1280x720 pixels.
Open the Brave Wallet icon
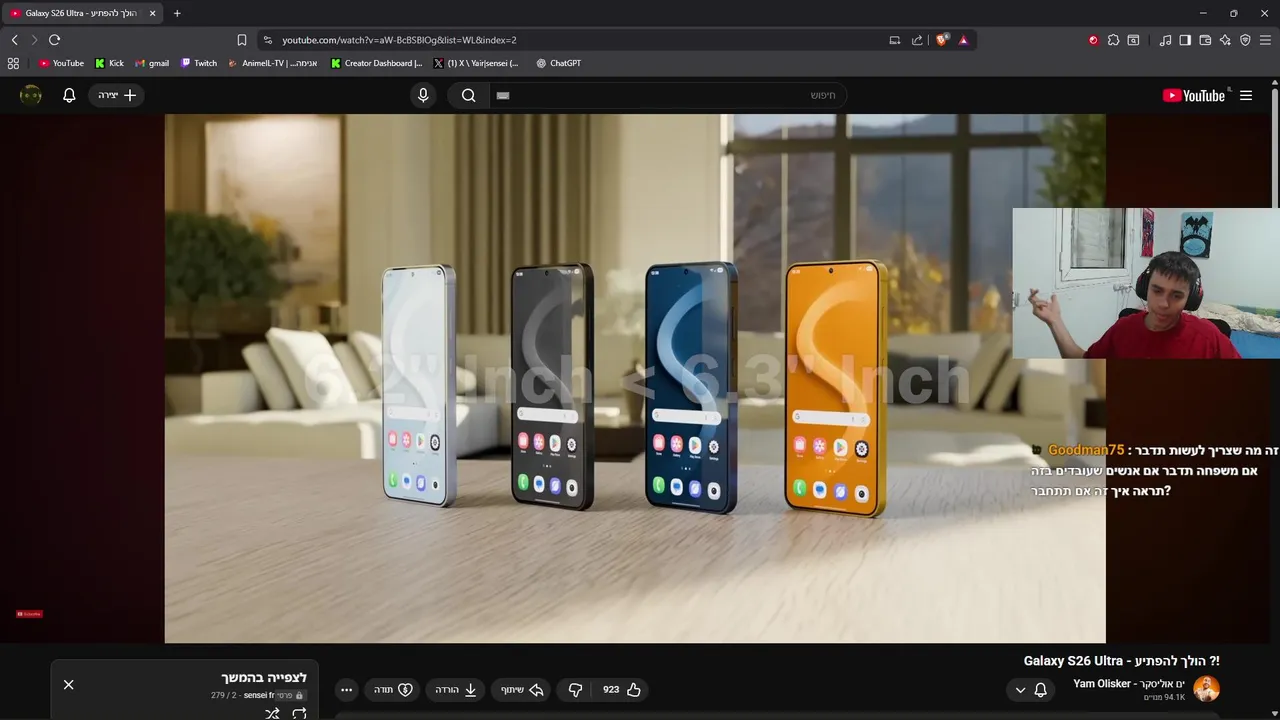pyautogui.click(x=1205, y=40)
